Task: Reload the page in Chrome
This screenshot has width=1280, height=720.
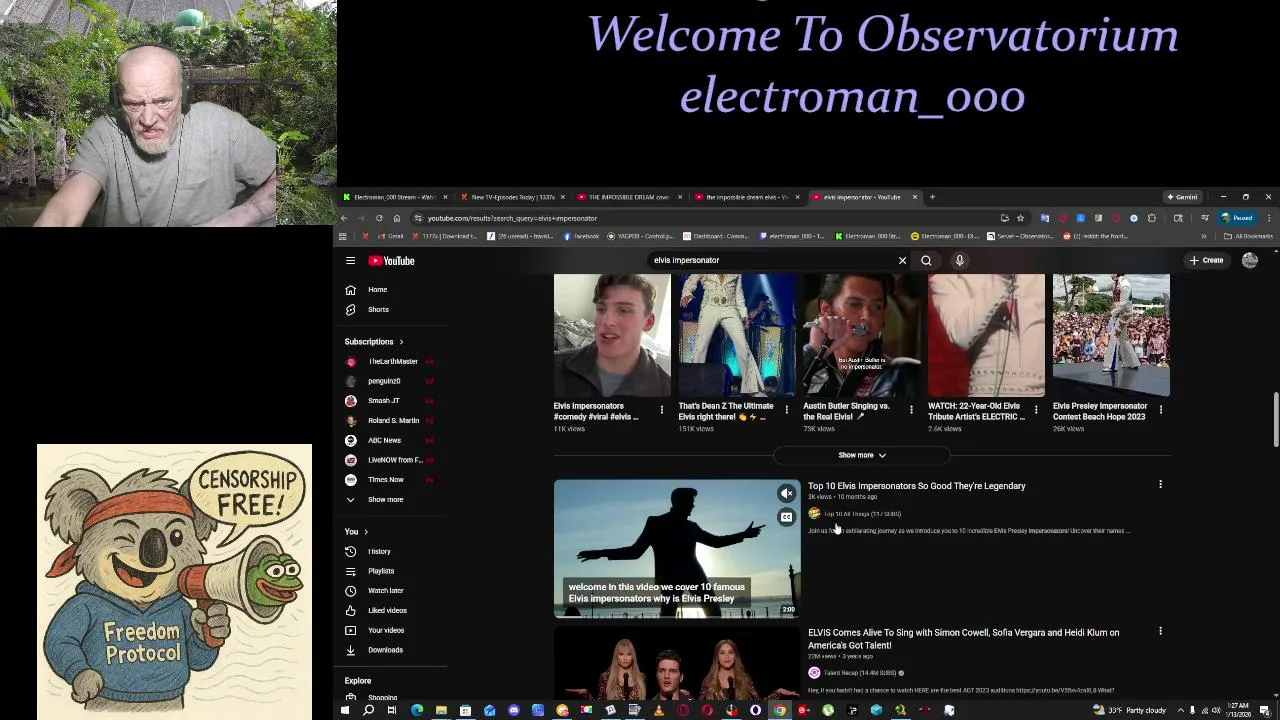Action: coord(379,218)
